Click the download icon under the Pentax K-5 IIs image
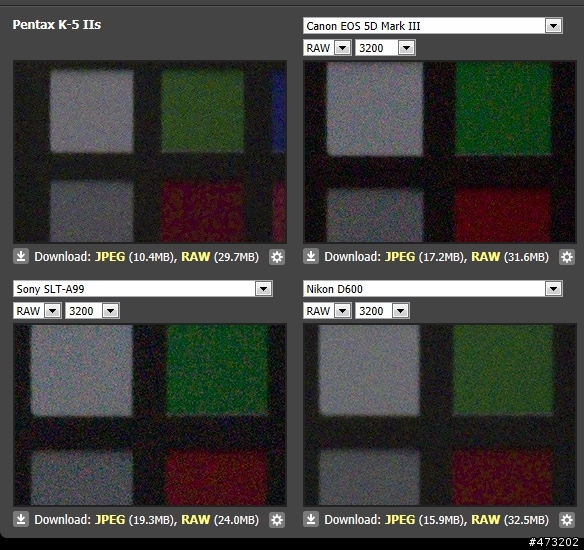The image size is (584, 550). pyautogui.click(x=21, y=257)
